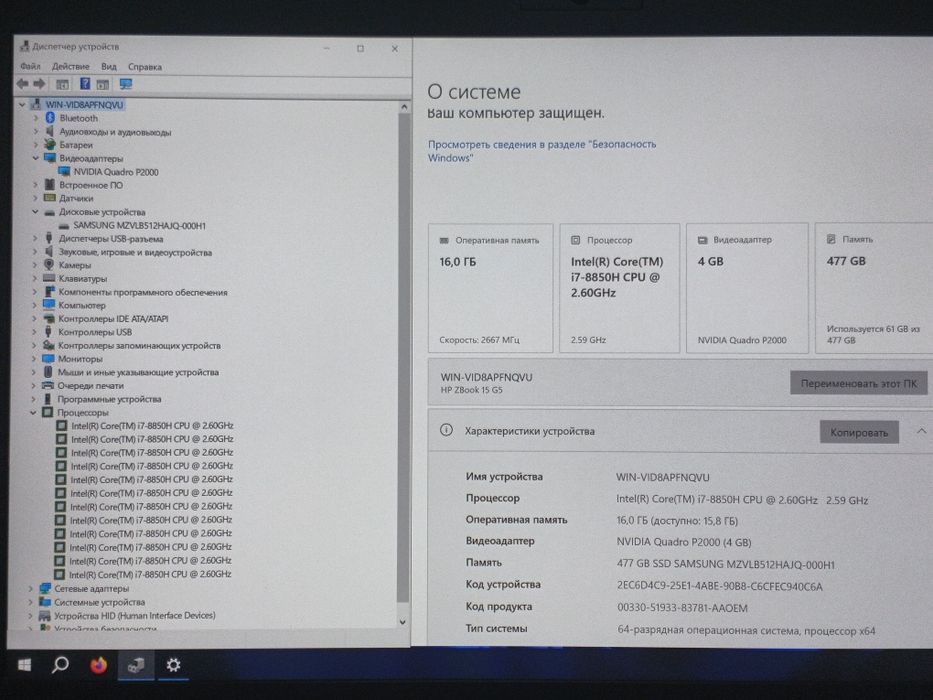Image resolution: width=933 pixels, height=700 pixels.
Task: Open the Windows Start menu
Action: (24, 665)
